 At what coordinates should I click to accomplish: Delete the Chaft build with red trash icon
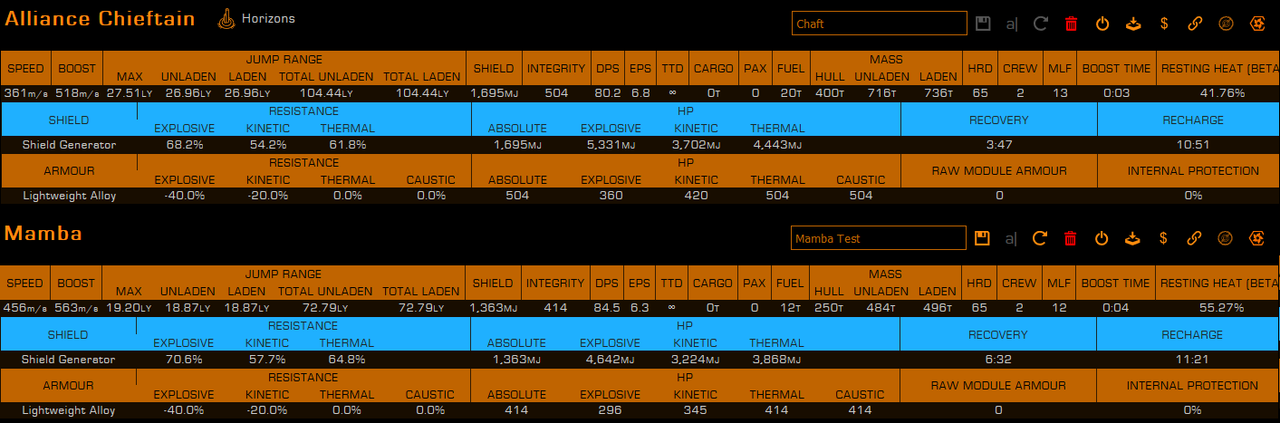[1071, 23]
